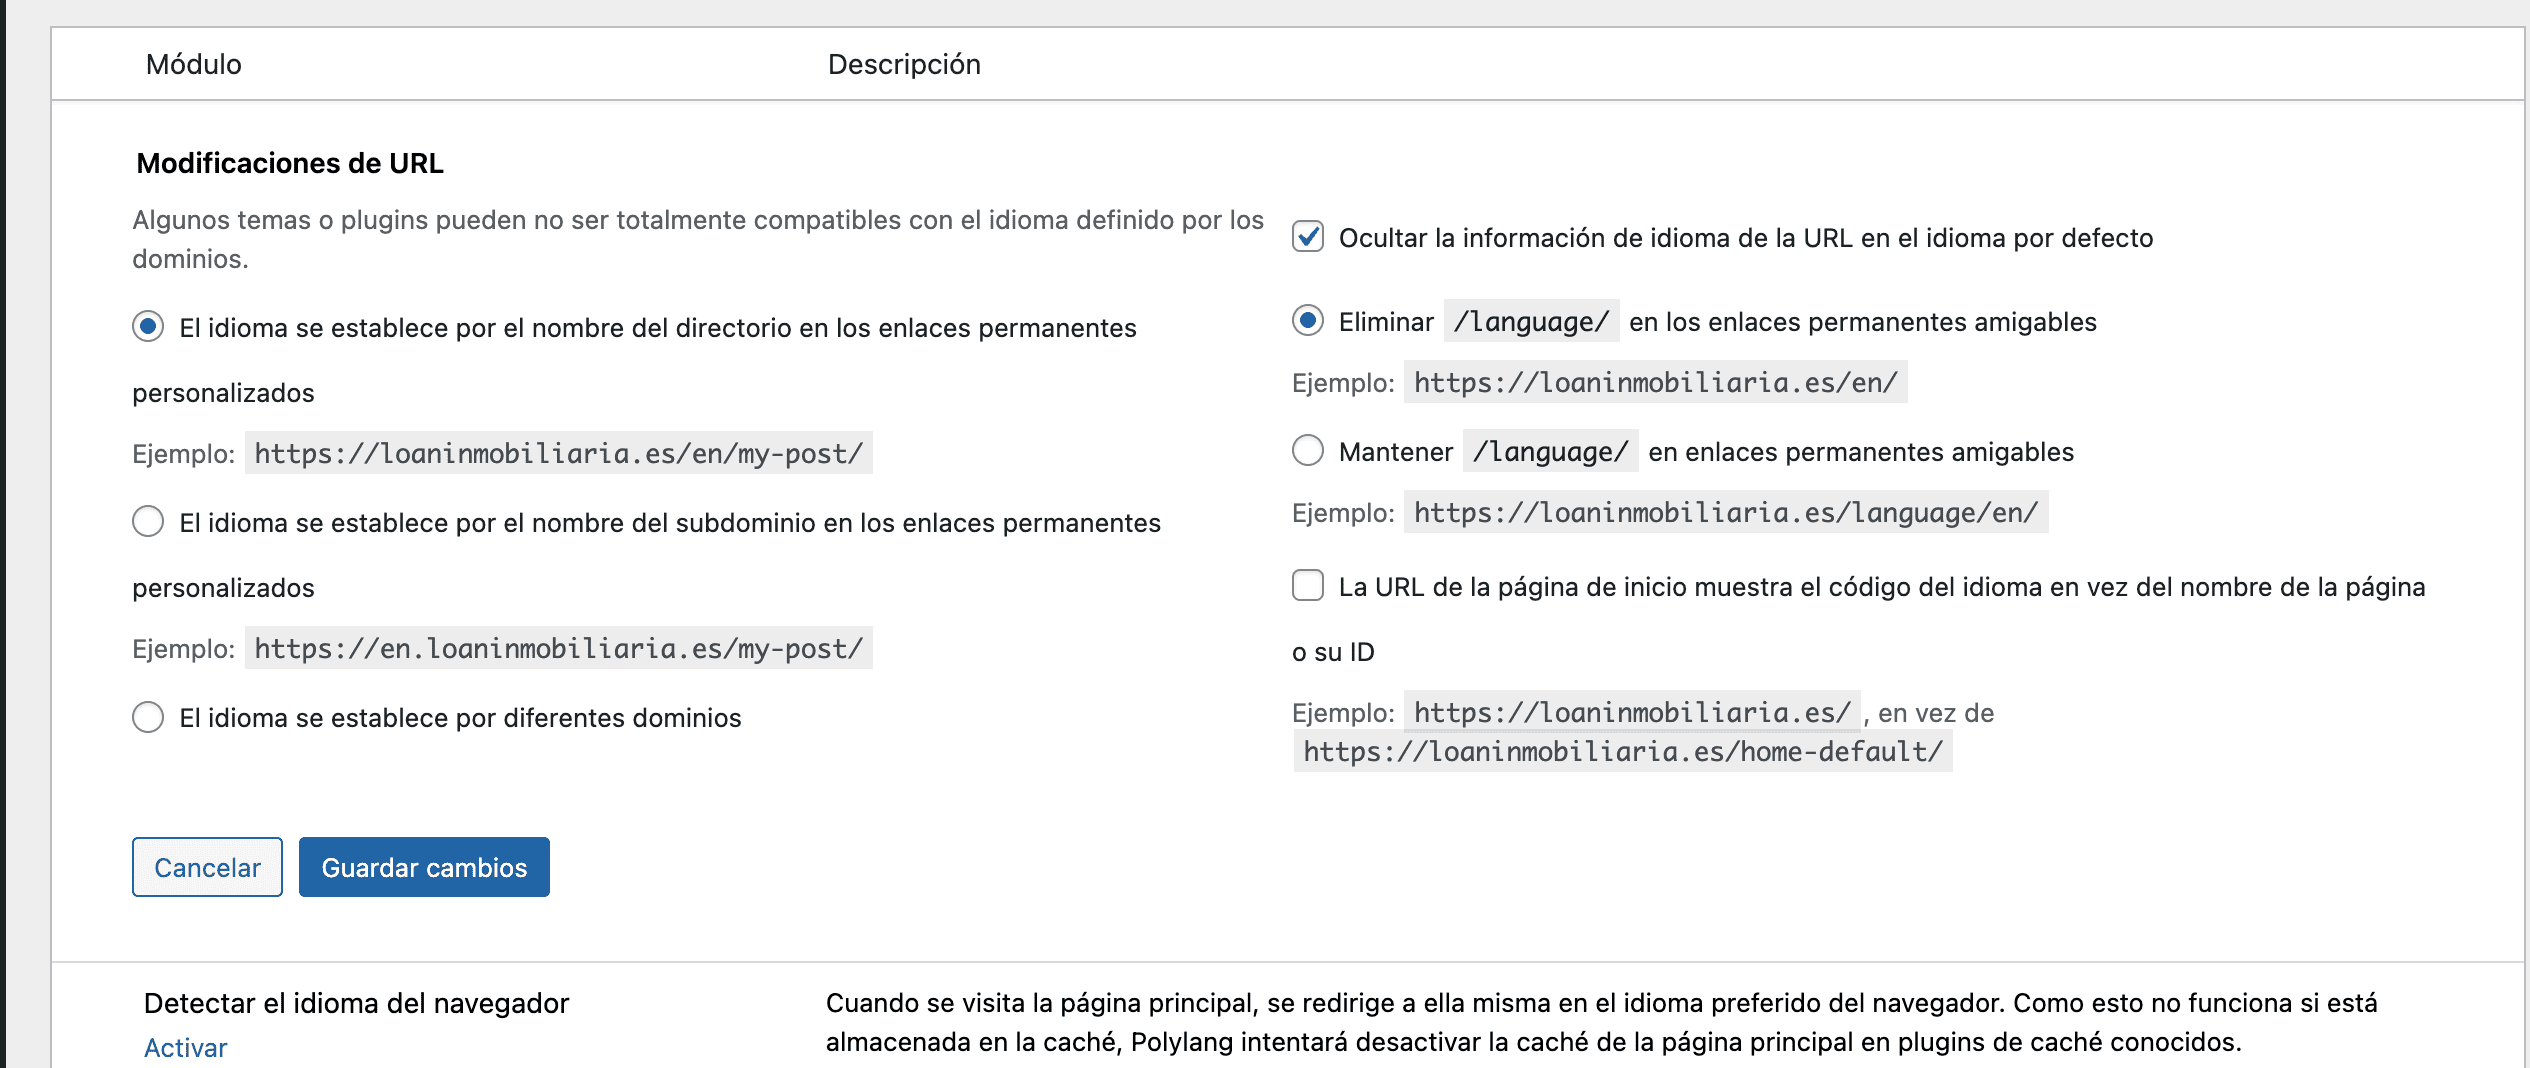Click the note about theme and plugin compatibility
This screenshot has height=1068, width=2530.
(697, 239)
